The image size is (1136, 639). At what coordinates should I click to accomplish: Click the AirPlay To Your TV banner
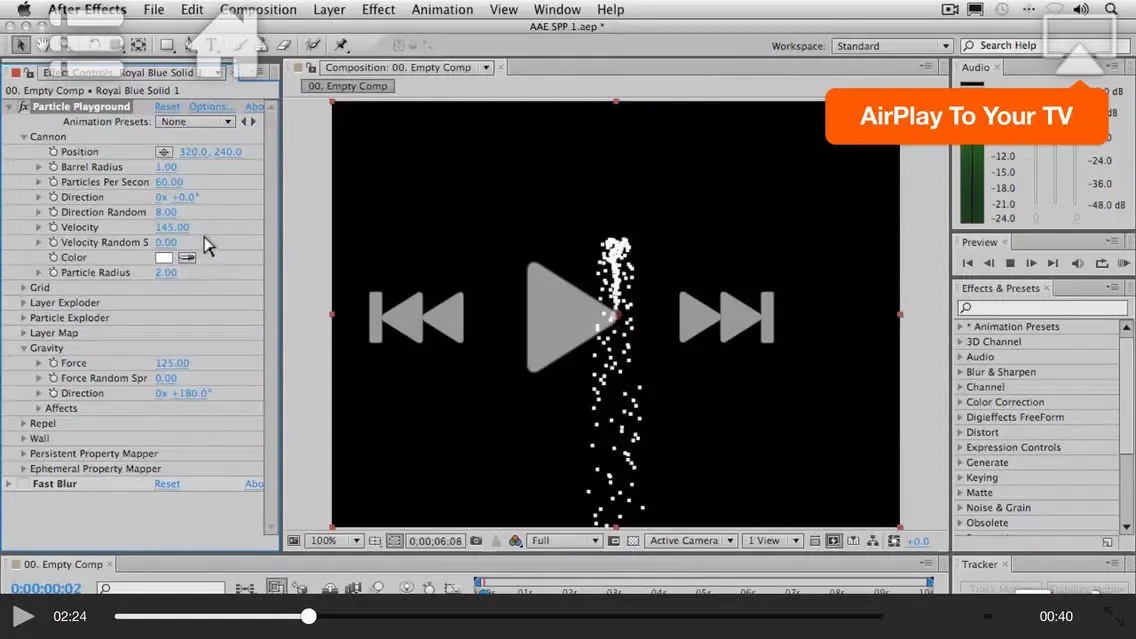966,116
